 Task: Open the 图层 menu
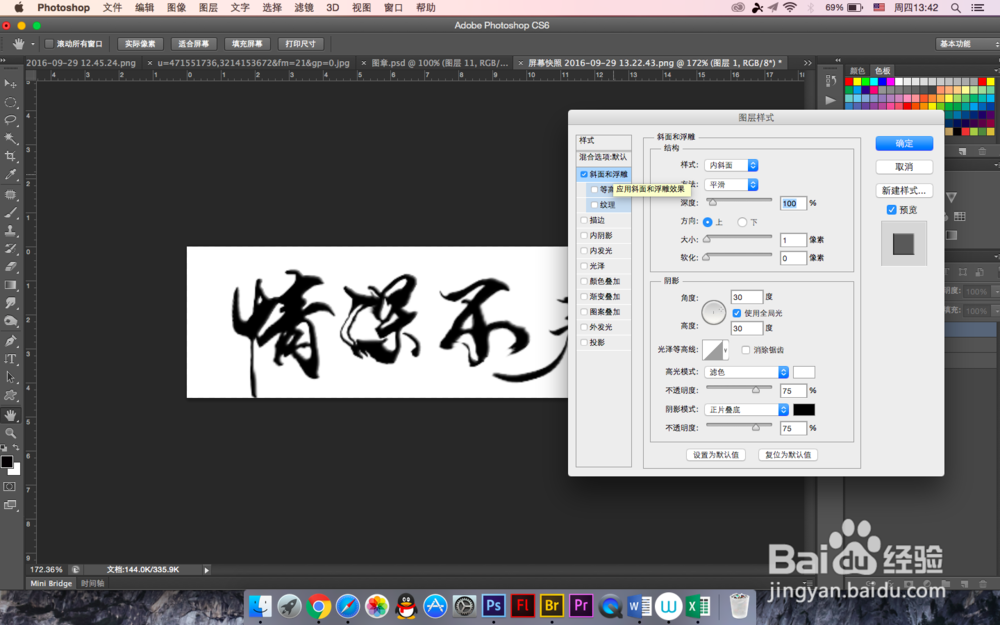coord(208,8)
